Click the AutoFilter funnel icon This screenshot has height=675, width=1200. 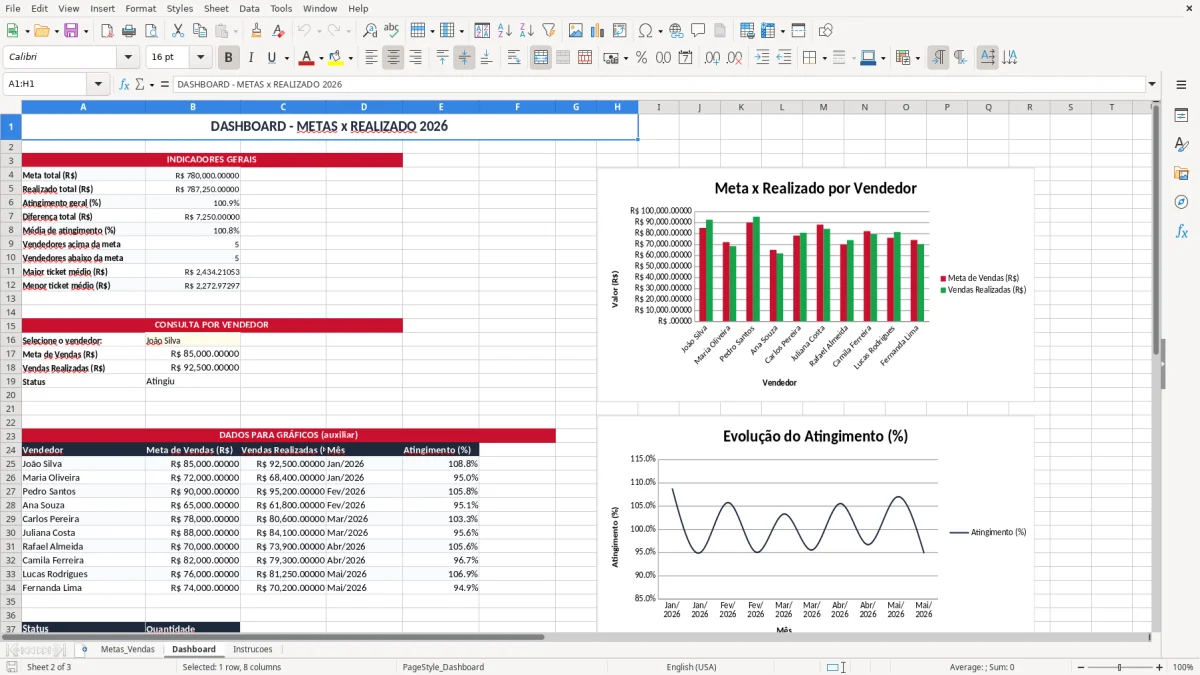(x=548, y=31)
